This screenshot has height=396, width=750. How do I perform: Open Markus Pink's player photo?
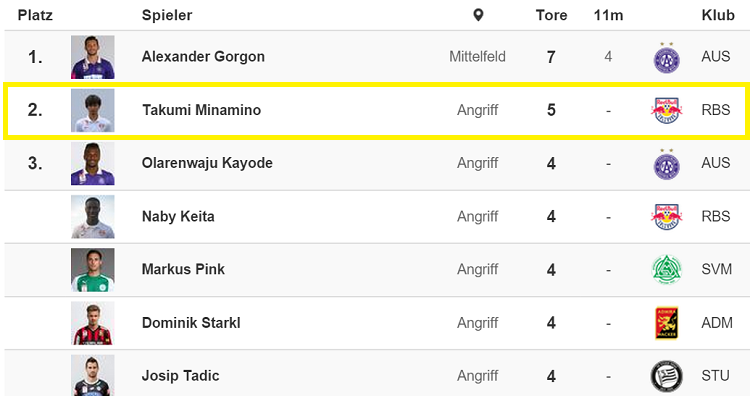pyautogui.click(x=93, y=270)
